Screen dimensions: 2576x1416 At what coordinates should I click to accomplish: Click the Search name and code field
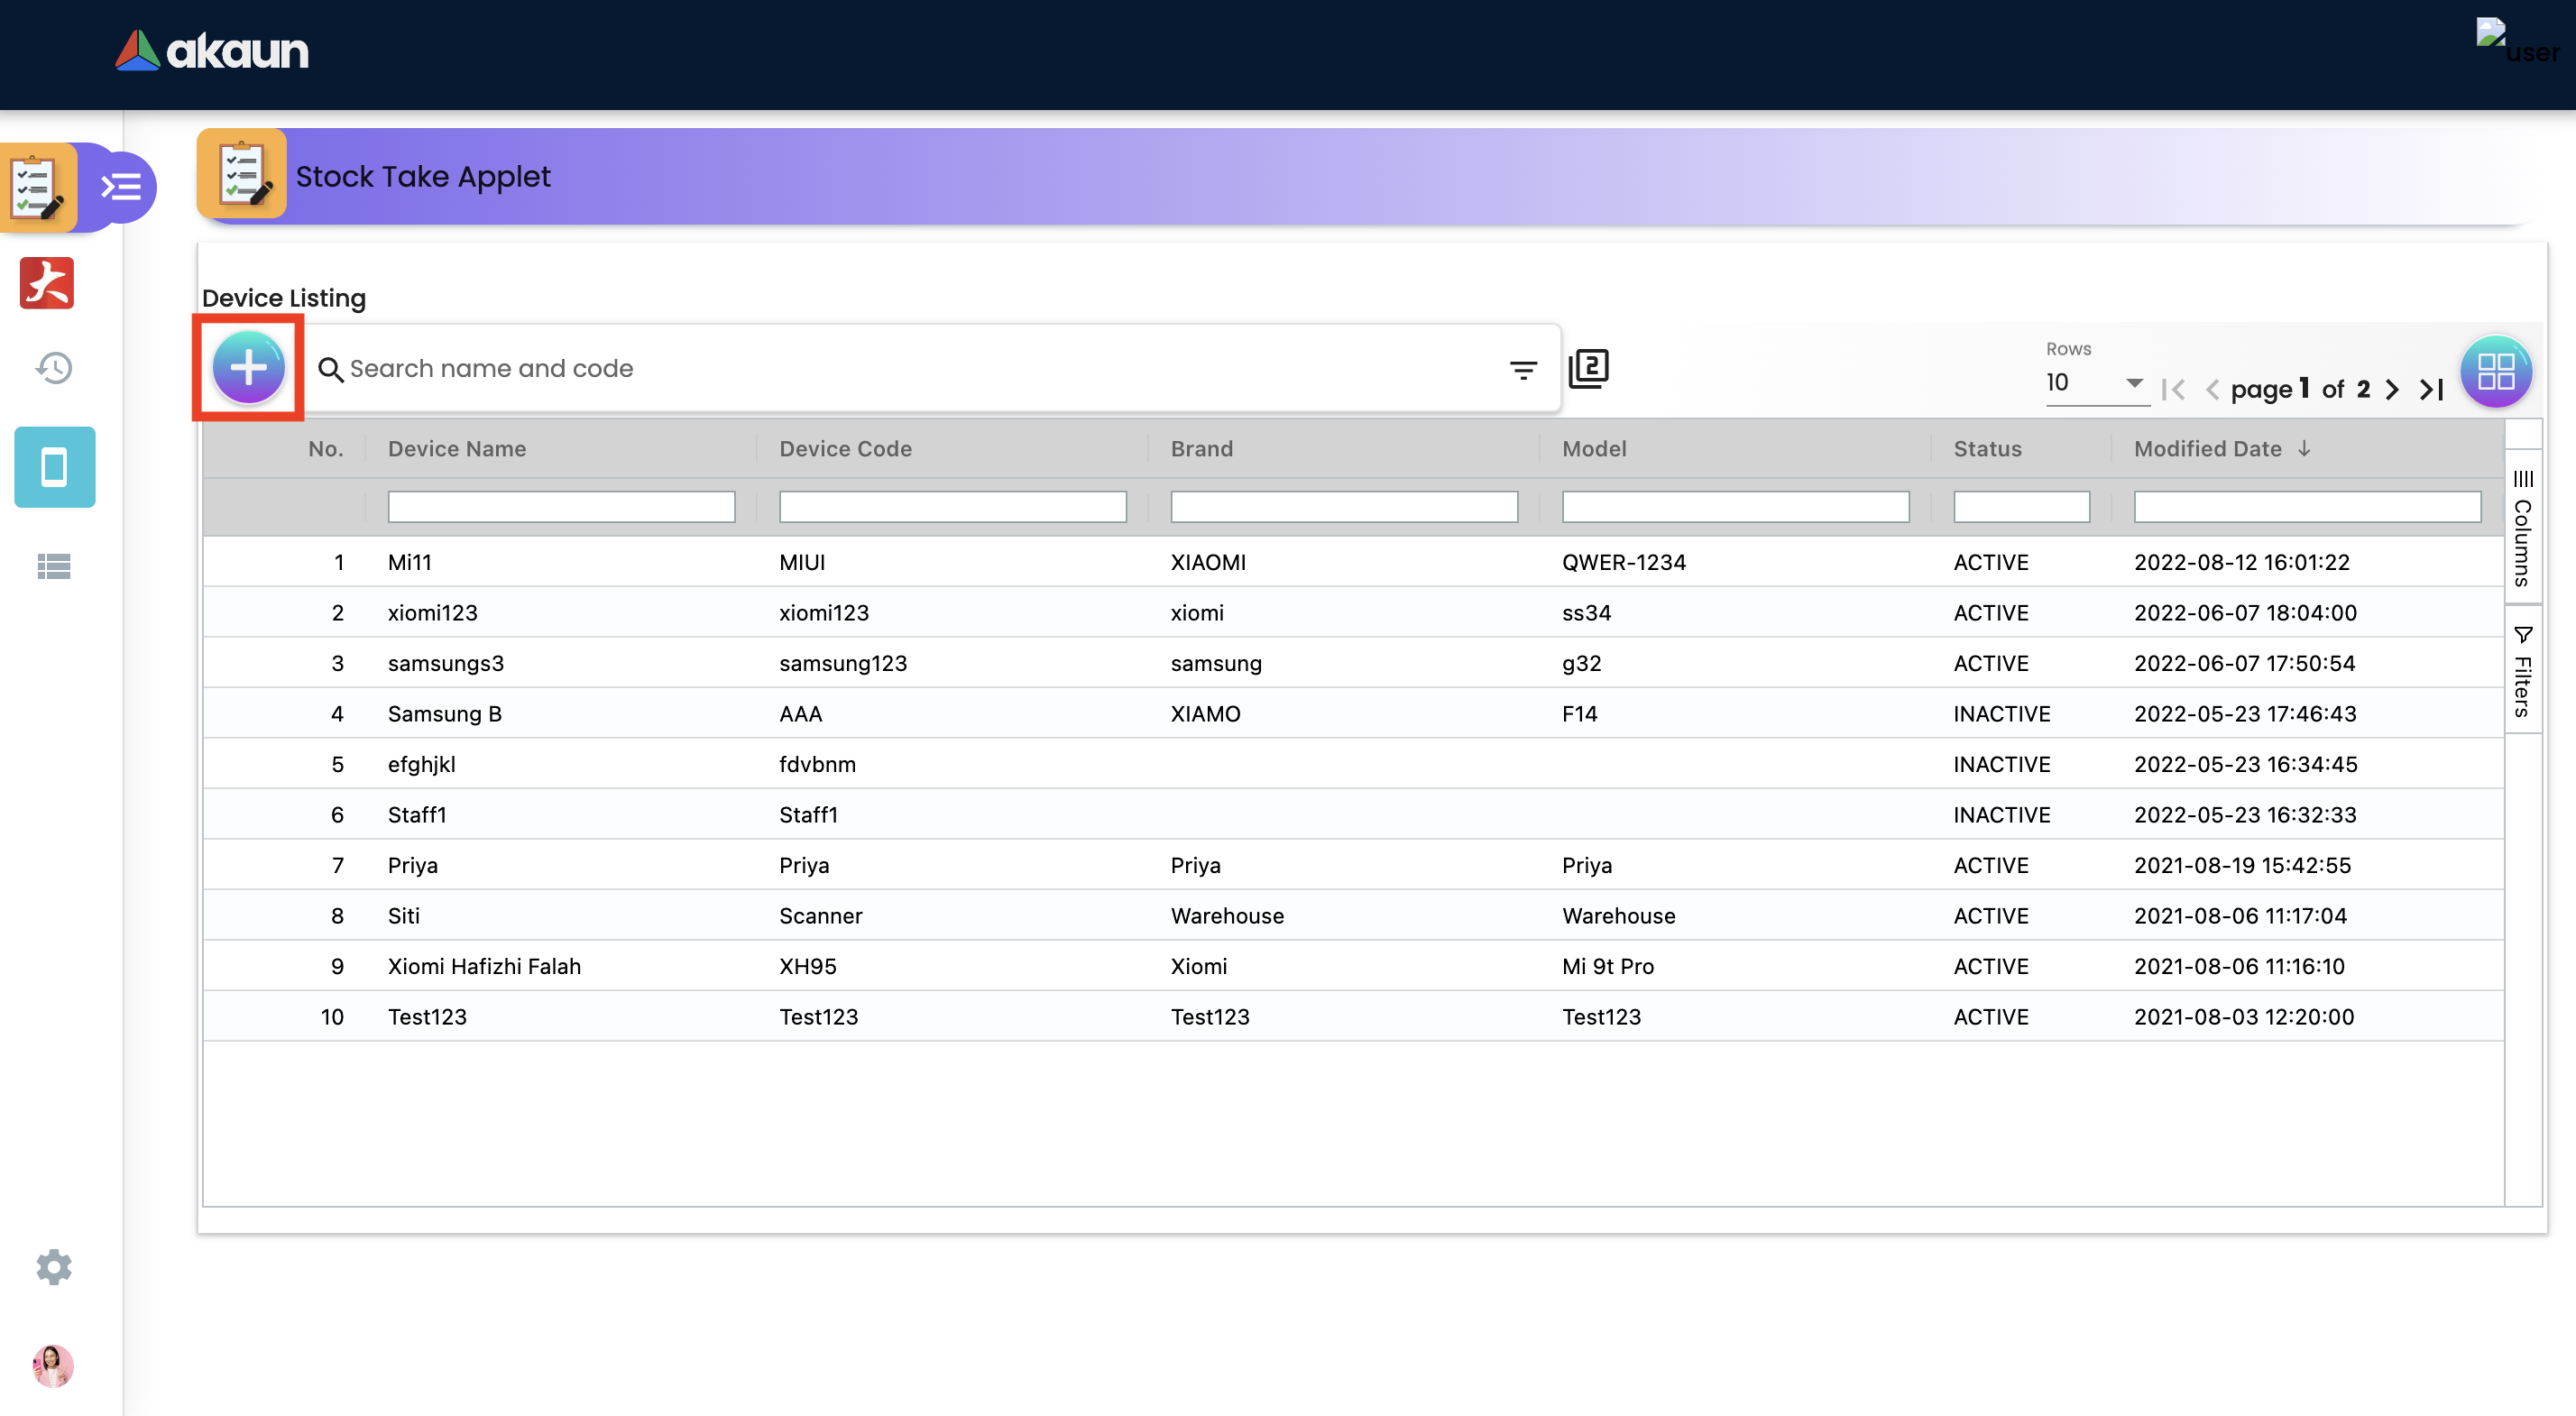pyautogui.click(x=900, y=368)
